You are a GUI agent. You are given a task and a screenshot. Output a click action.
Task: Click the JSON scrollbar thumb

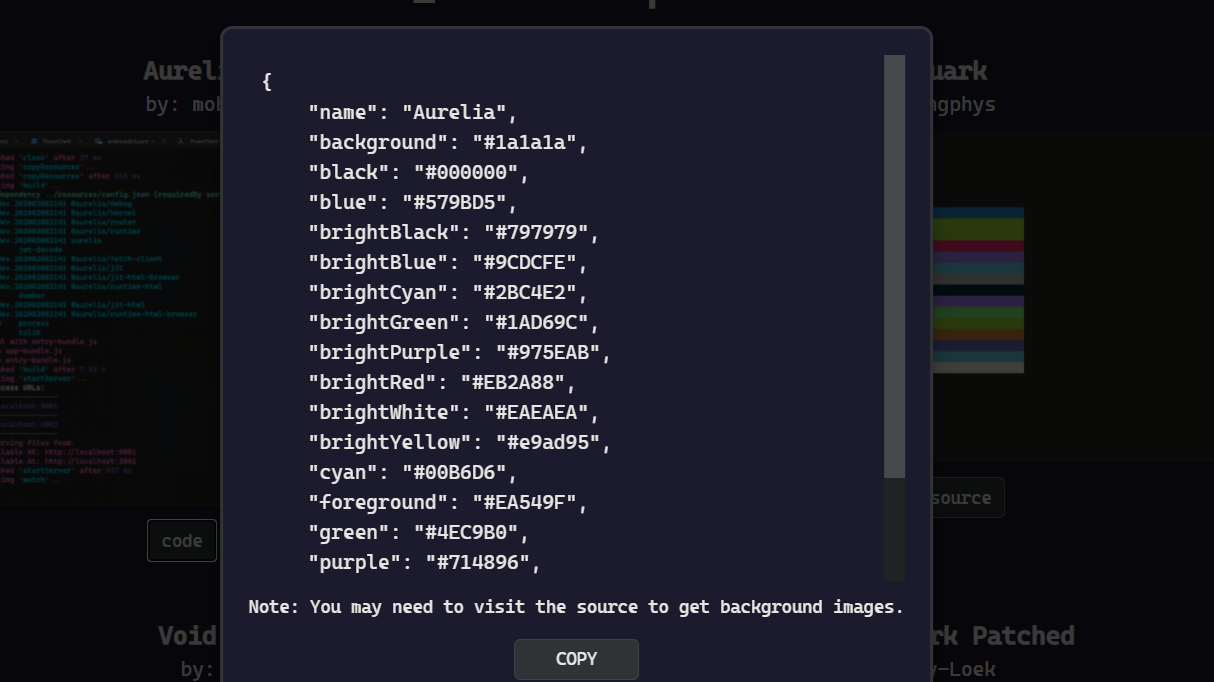pos(894,266)
